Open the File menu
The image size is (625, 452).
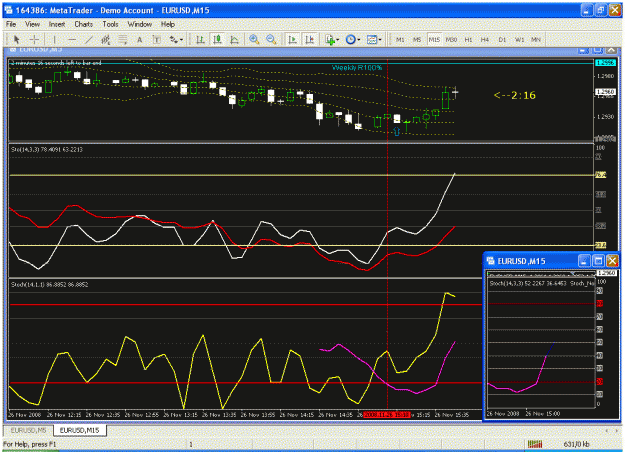click(11, 24)
